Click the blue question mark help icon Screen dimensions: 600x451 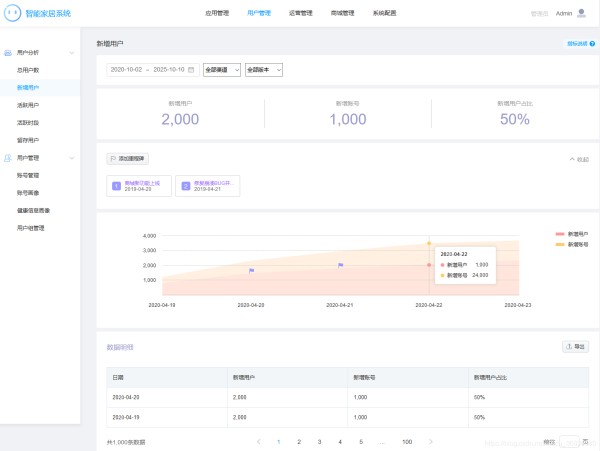point(592,44)
